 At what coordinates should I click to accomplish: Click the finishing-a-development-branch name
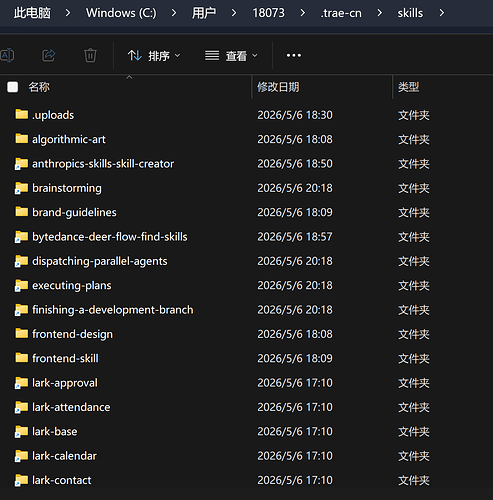113,310
